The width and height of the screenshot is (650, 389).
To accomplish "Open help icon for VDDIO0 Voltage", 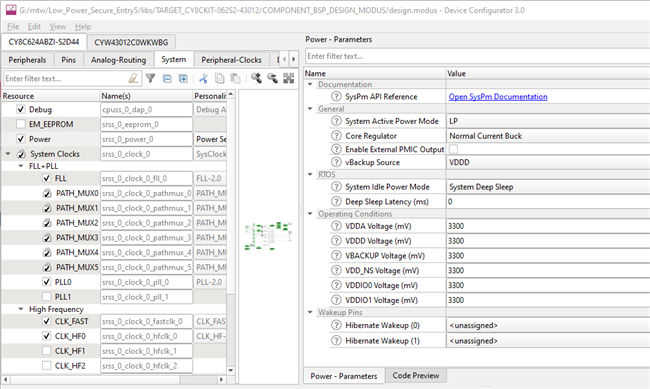I will tap(336, 286).
